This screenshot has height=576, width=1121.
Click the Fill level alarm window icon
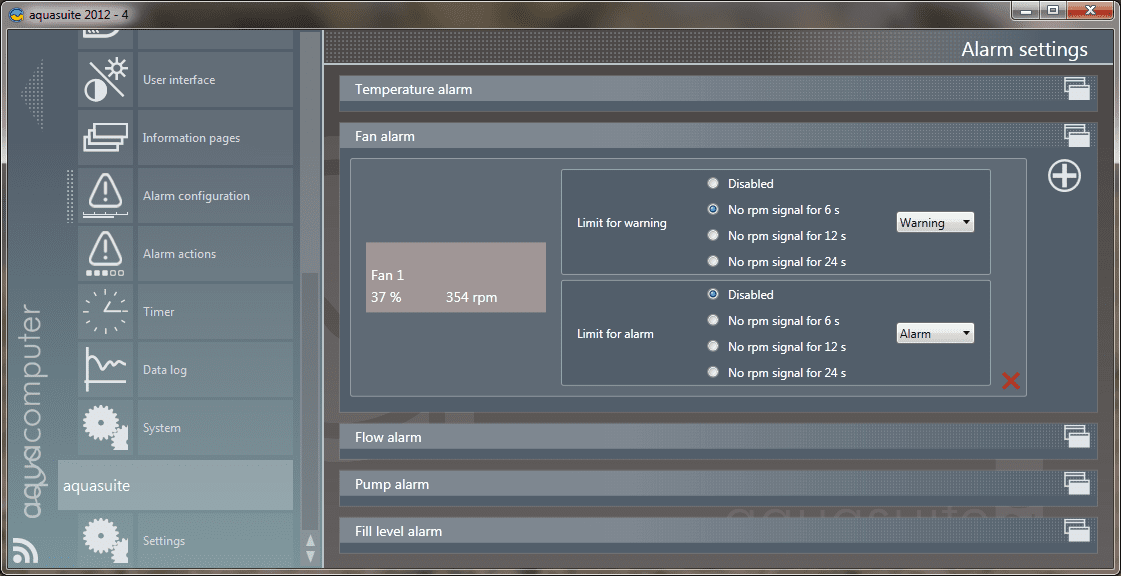coord(1077,531)
